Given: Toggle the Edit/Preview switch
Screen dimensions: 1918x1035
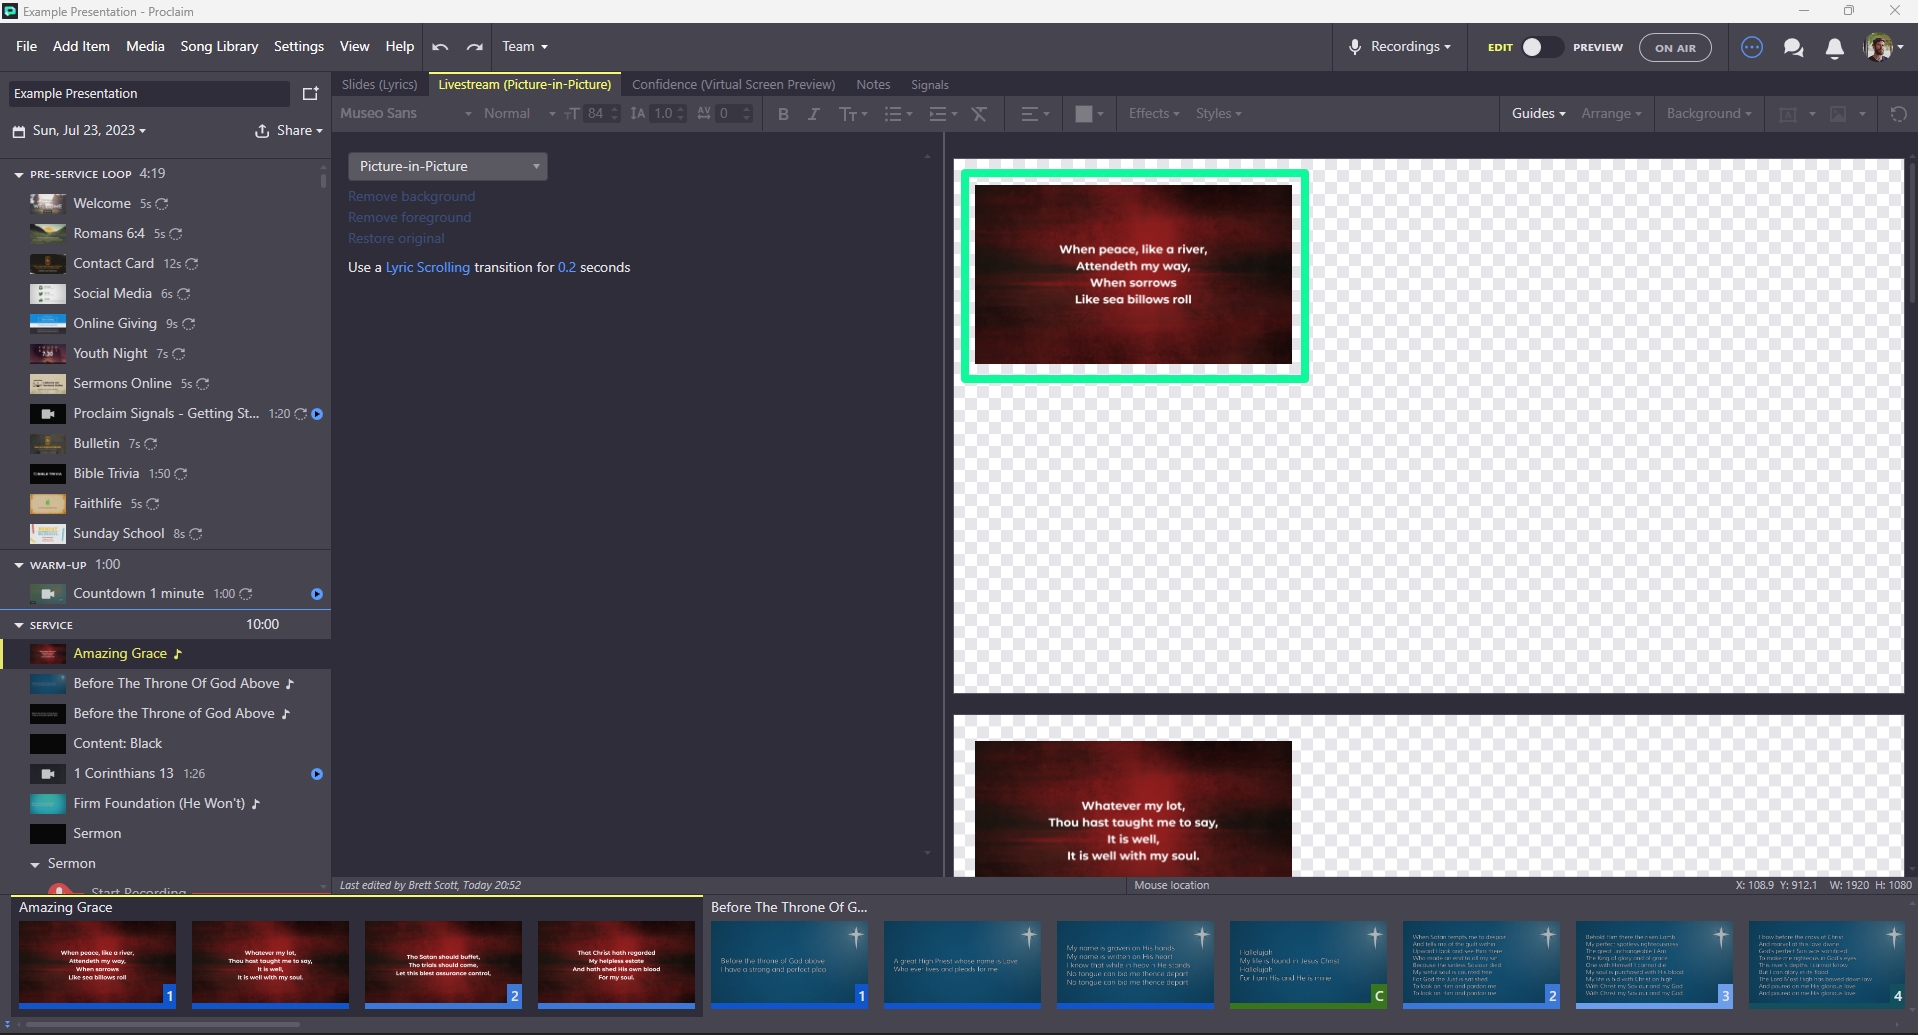Looking at the screenshot, I should (x=1540, y=47).
